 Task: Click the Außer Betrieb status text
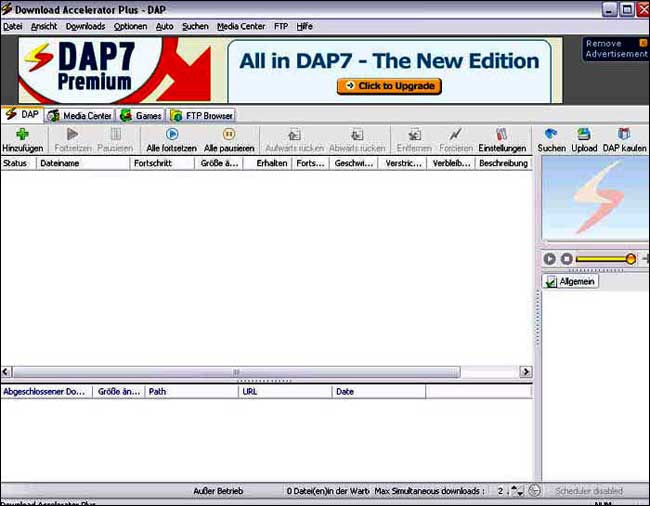tap(218, 491)
